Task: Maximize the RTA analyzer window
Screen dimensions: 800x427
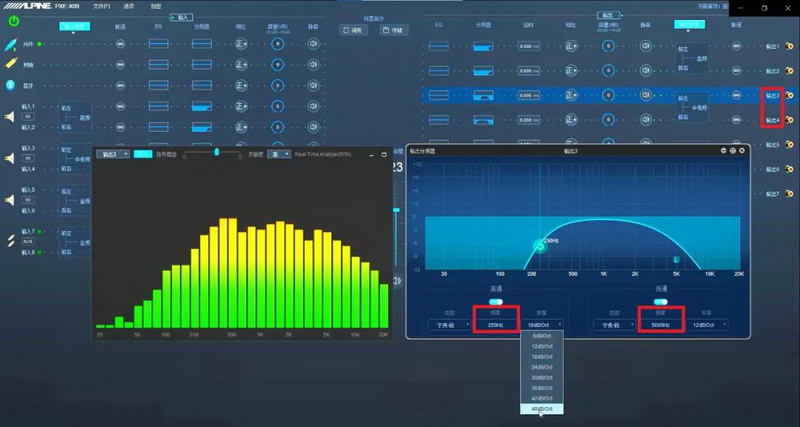Action: tap(384, 154)
